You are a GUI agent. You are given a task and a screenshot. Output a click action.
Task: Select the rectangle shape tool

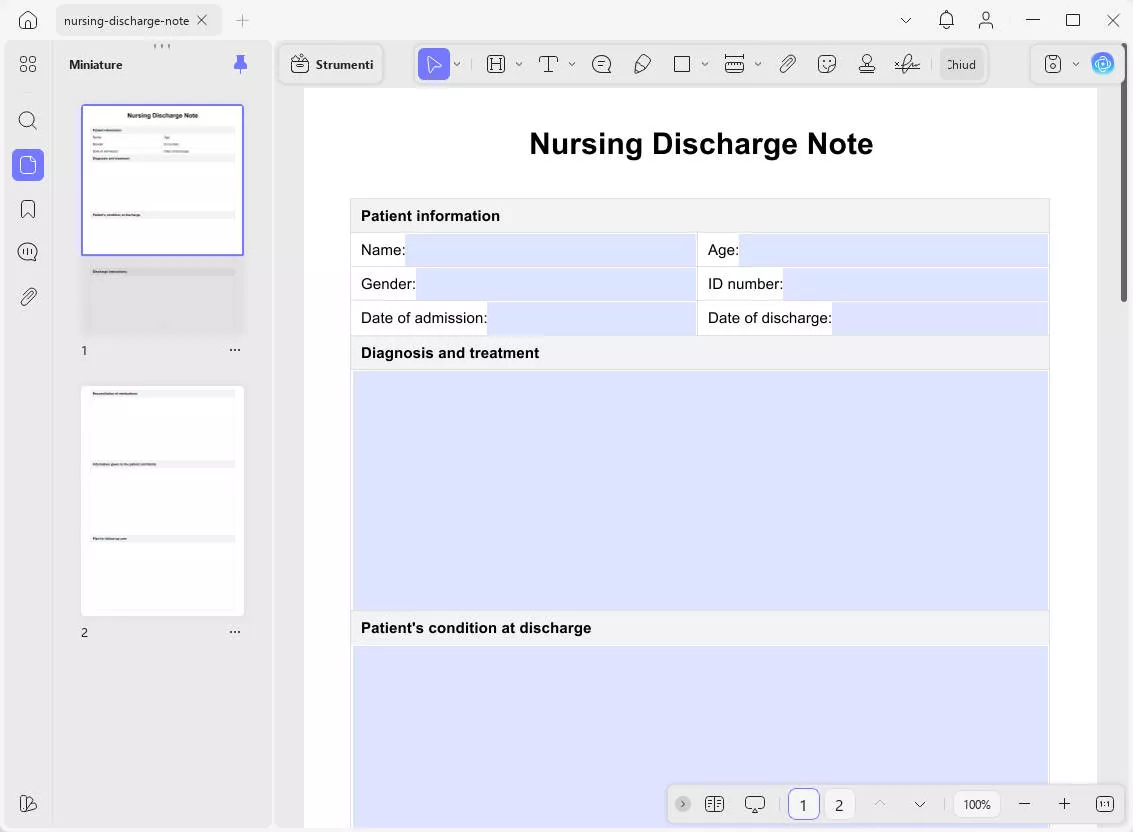pyautogui.click(x=681, y=64)
